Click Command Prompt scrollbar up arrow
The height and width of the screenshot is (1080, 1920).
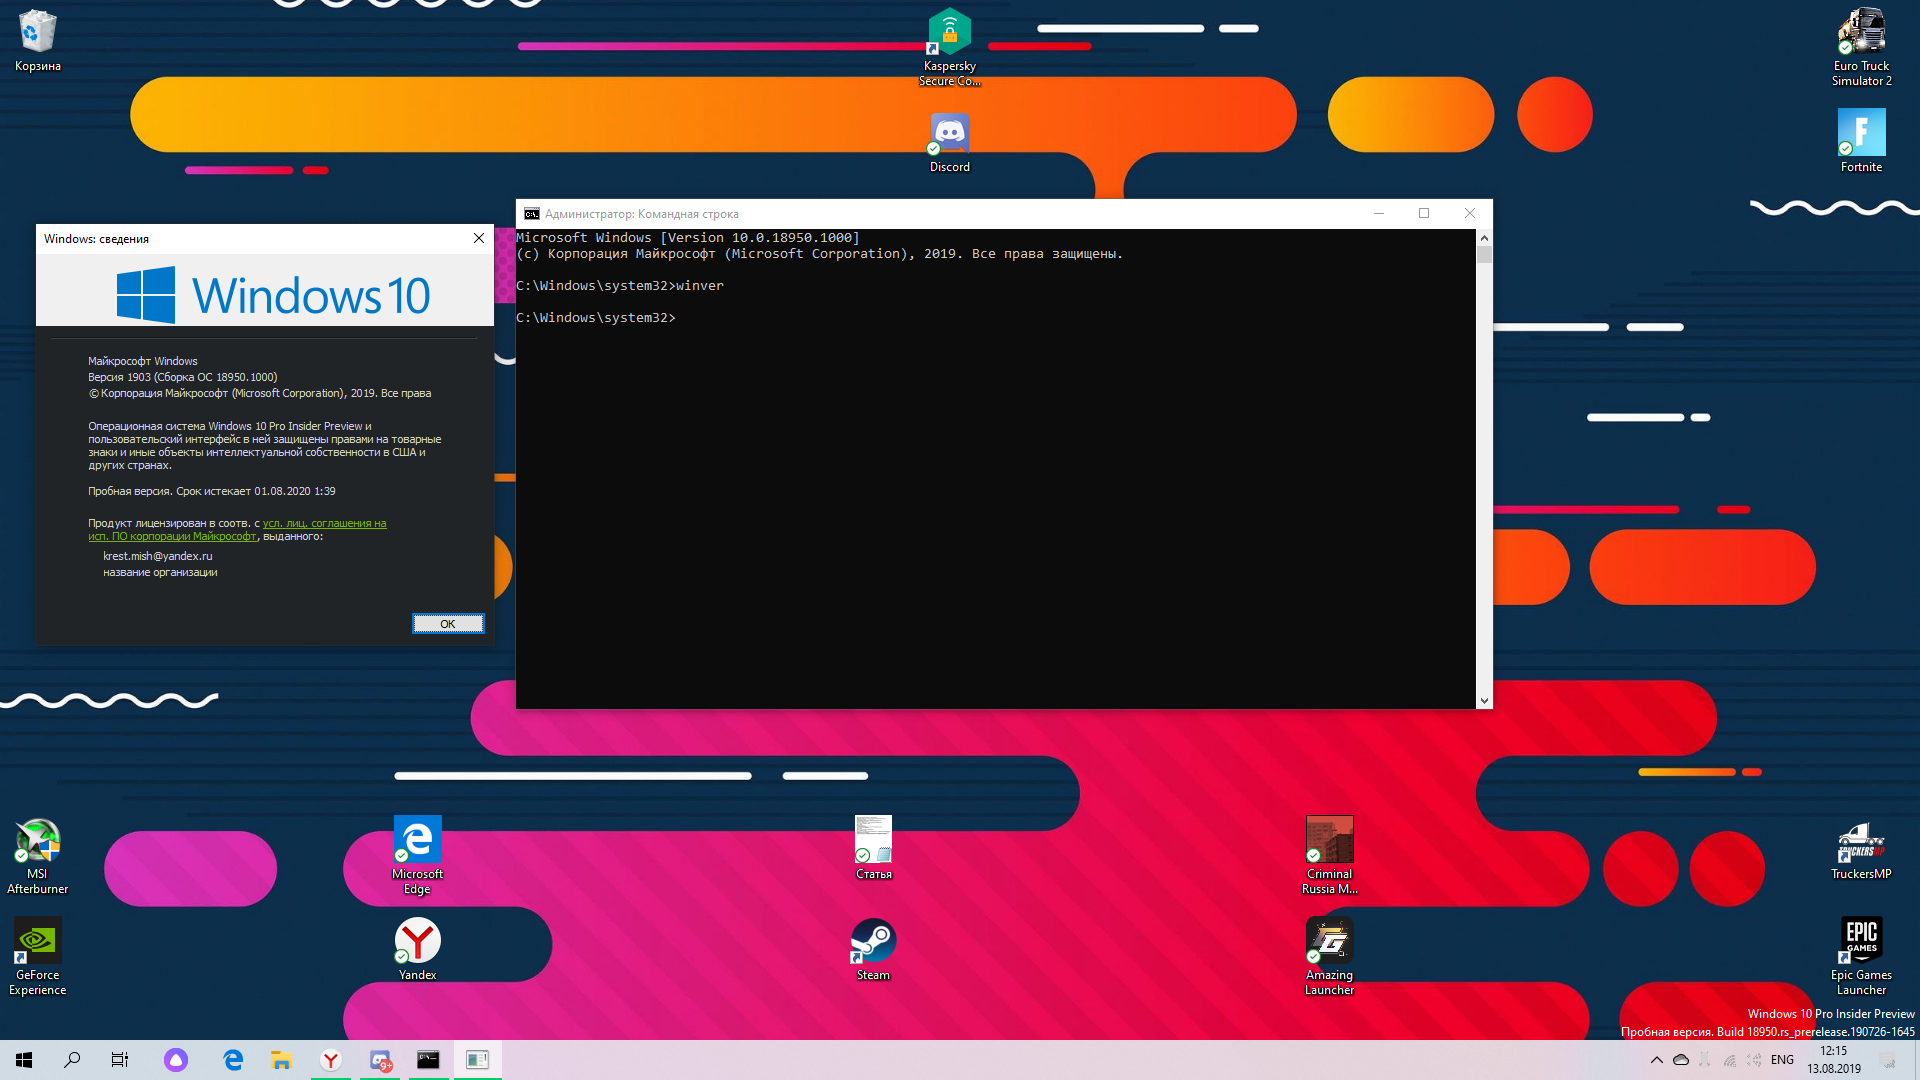[x=1484, y=238]
